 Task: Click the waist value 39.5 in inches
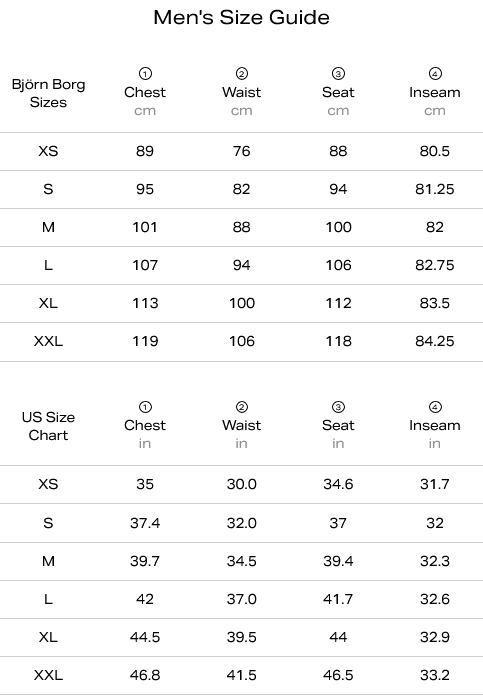point(242,637)
